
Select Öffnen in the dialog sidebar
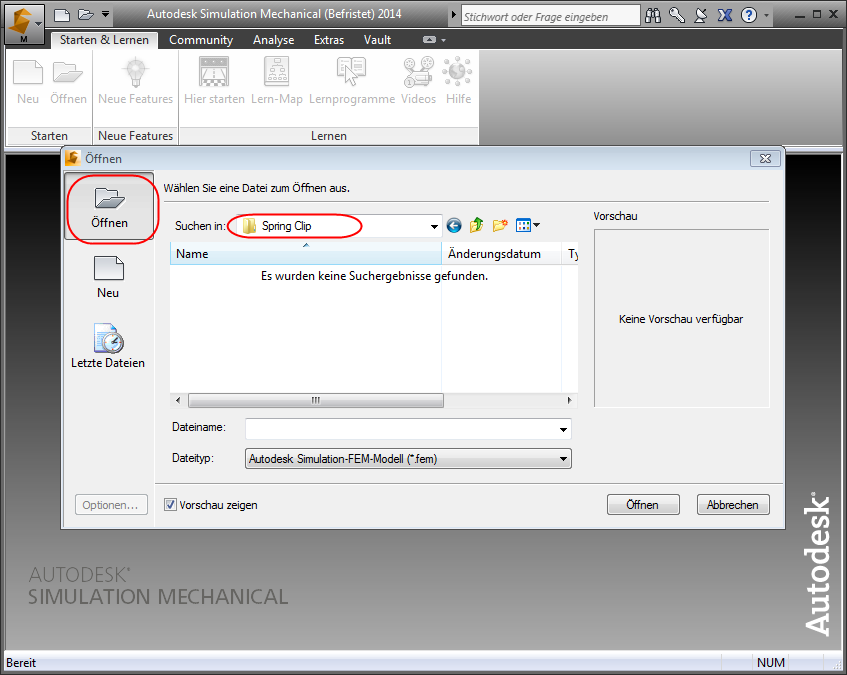110,207
